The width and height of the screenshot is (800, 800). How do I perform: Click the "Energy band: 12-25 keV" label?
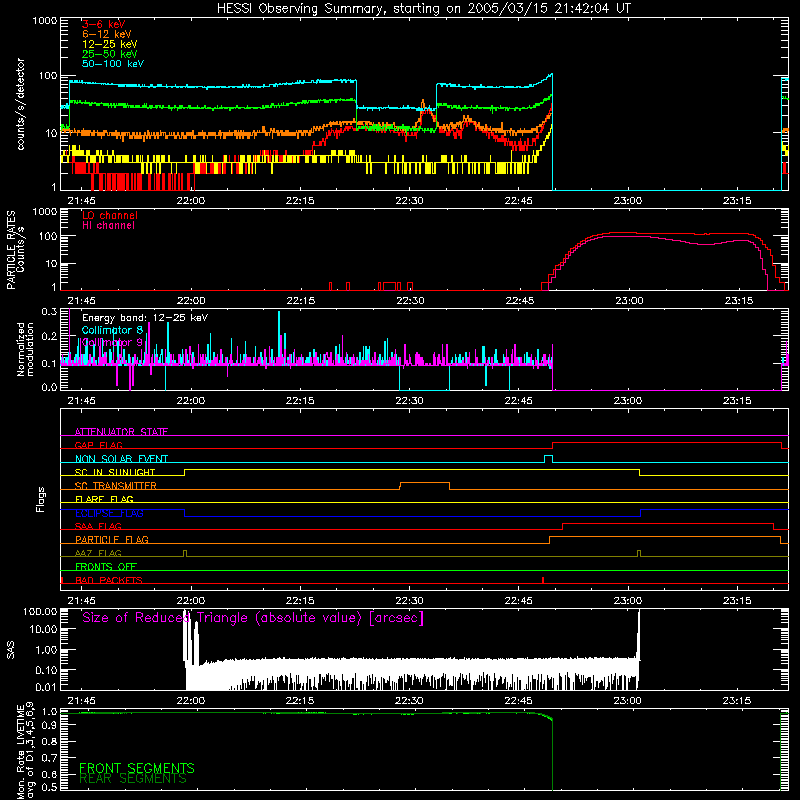(144, 318)
